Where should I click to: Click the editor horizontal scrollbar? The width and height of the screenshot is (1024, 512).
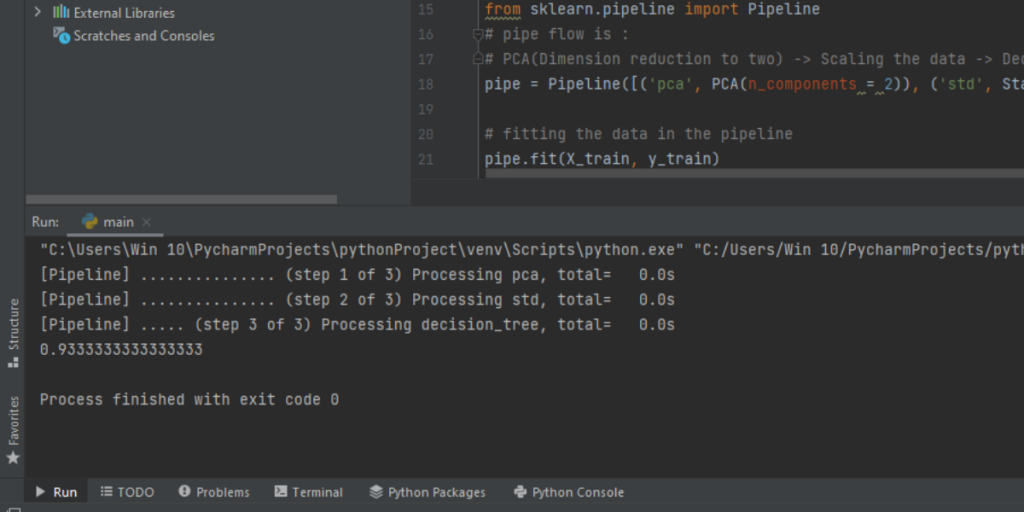(754, 173)
